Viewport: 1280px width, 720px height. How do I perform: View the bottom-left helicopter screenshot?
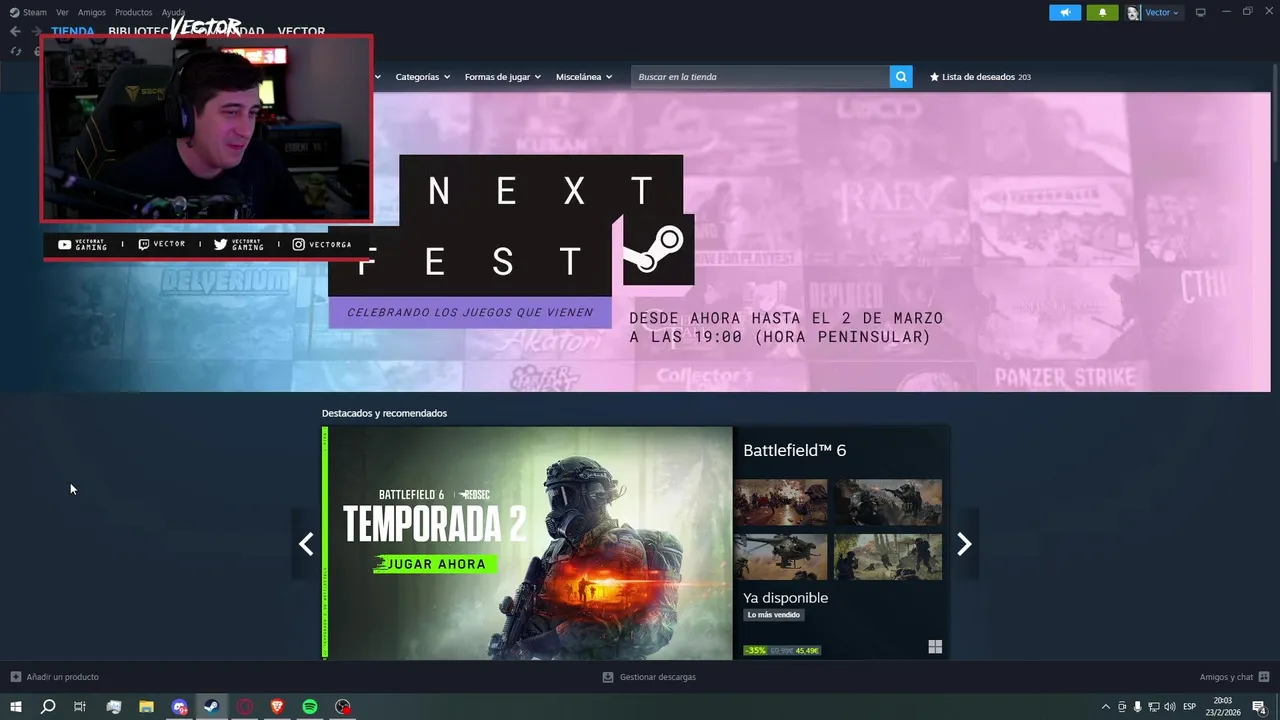(781, 556)
